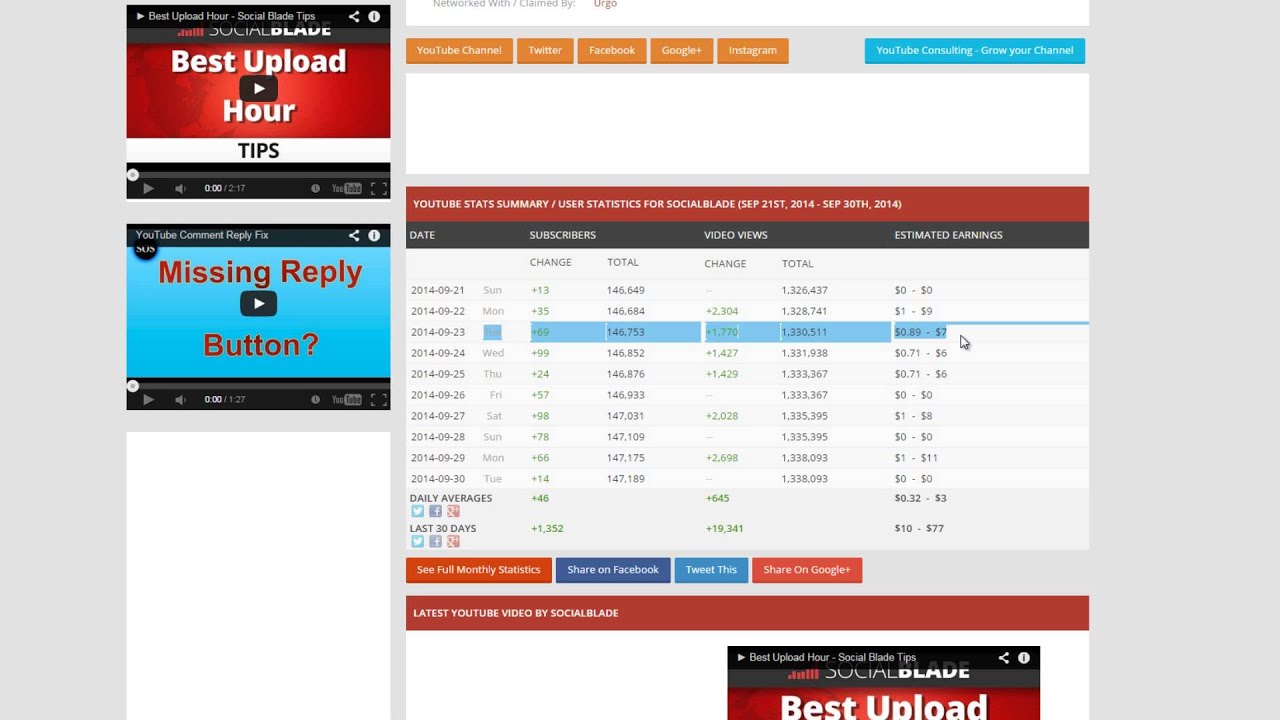The image size is (1280, 720).
Task: Click video views total 1,338,093 for 2014-09-29
Action: pyautogui.click(x=805, y=458)
